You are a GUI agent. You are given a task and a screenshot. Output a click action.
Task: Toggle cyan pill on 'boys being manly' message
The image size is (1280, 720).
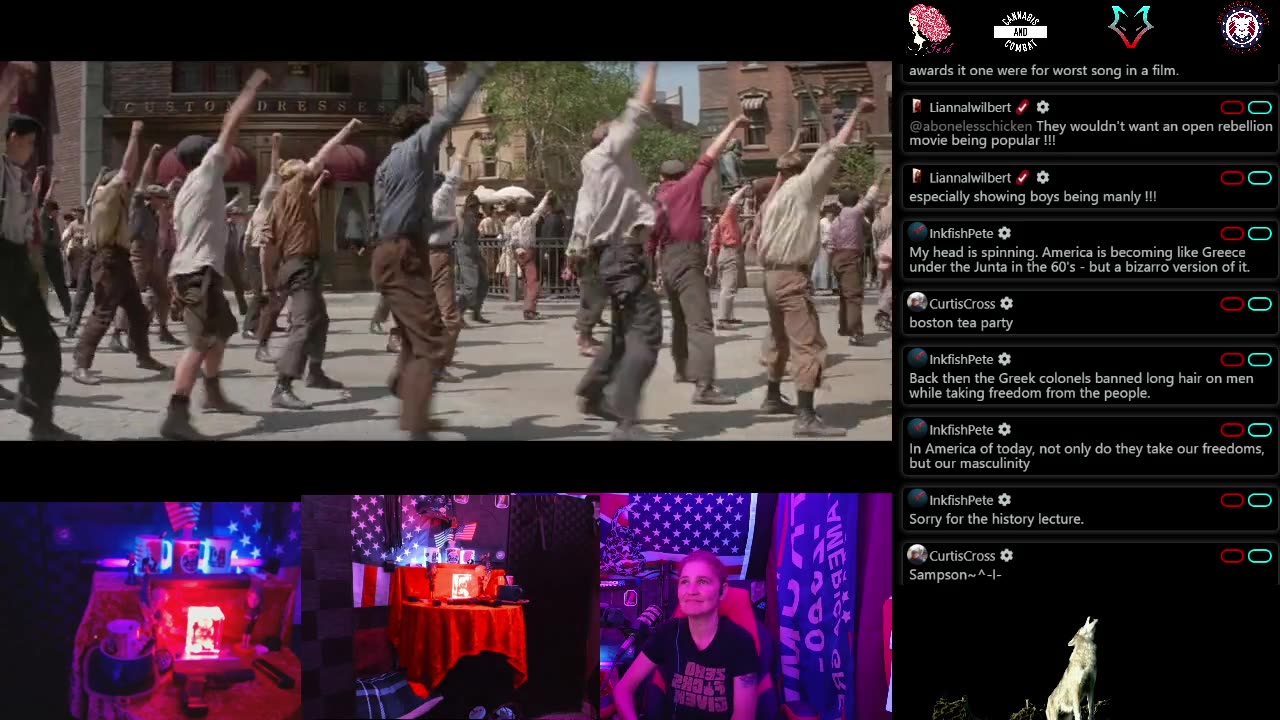coord(1260,178)
